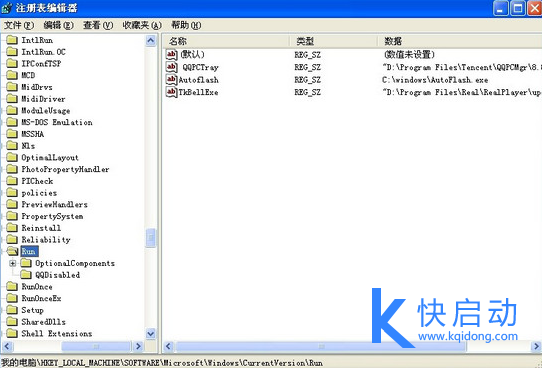Click the Reliability folder icon
This screenshot has height=368, width=542.
pos(12,240)
